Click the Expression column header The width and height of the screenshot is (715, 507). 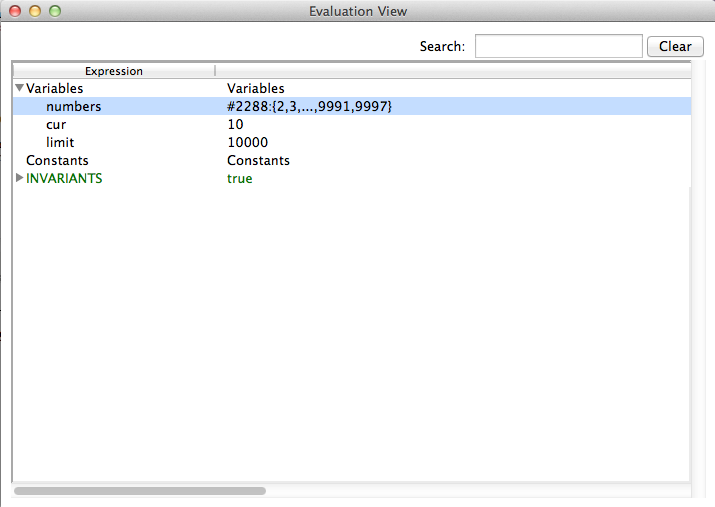113,71
